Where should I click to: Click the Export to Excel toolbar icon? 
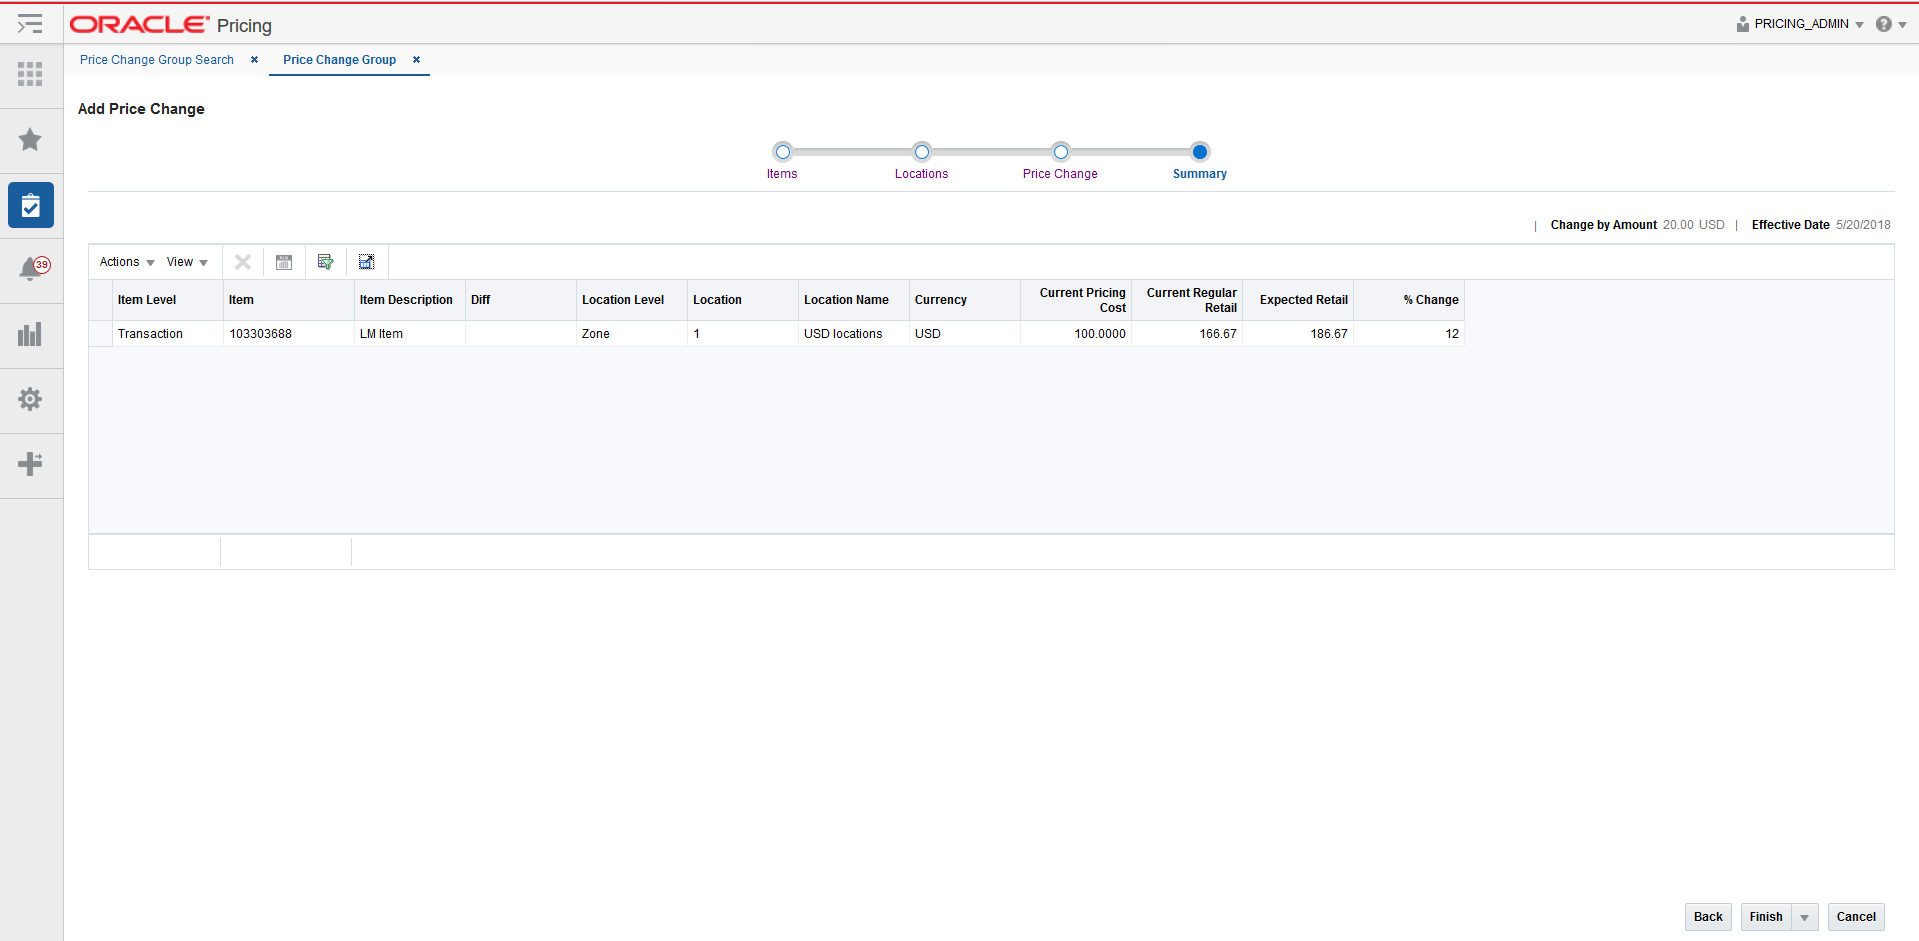point(324,261)
